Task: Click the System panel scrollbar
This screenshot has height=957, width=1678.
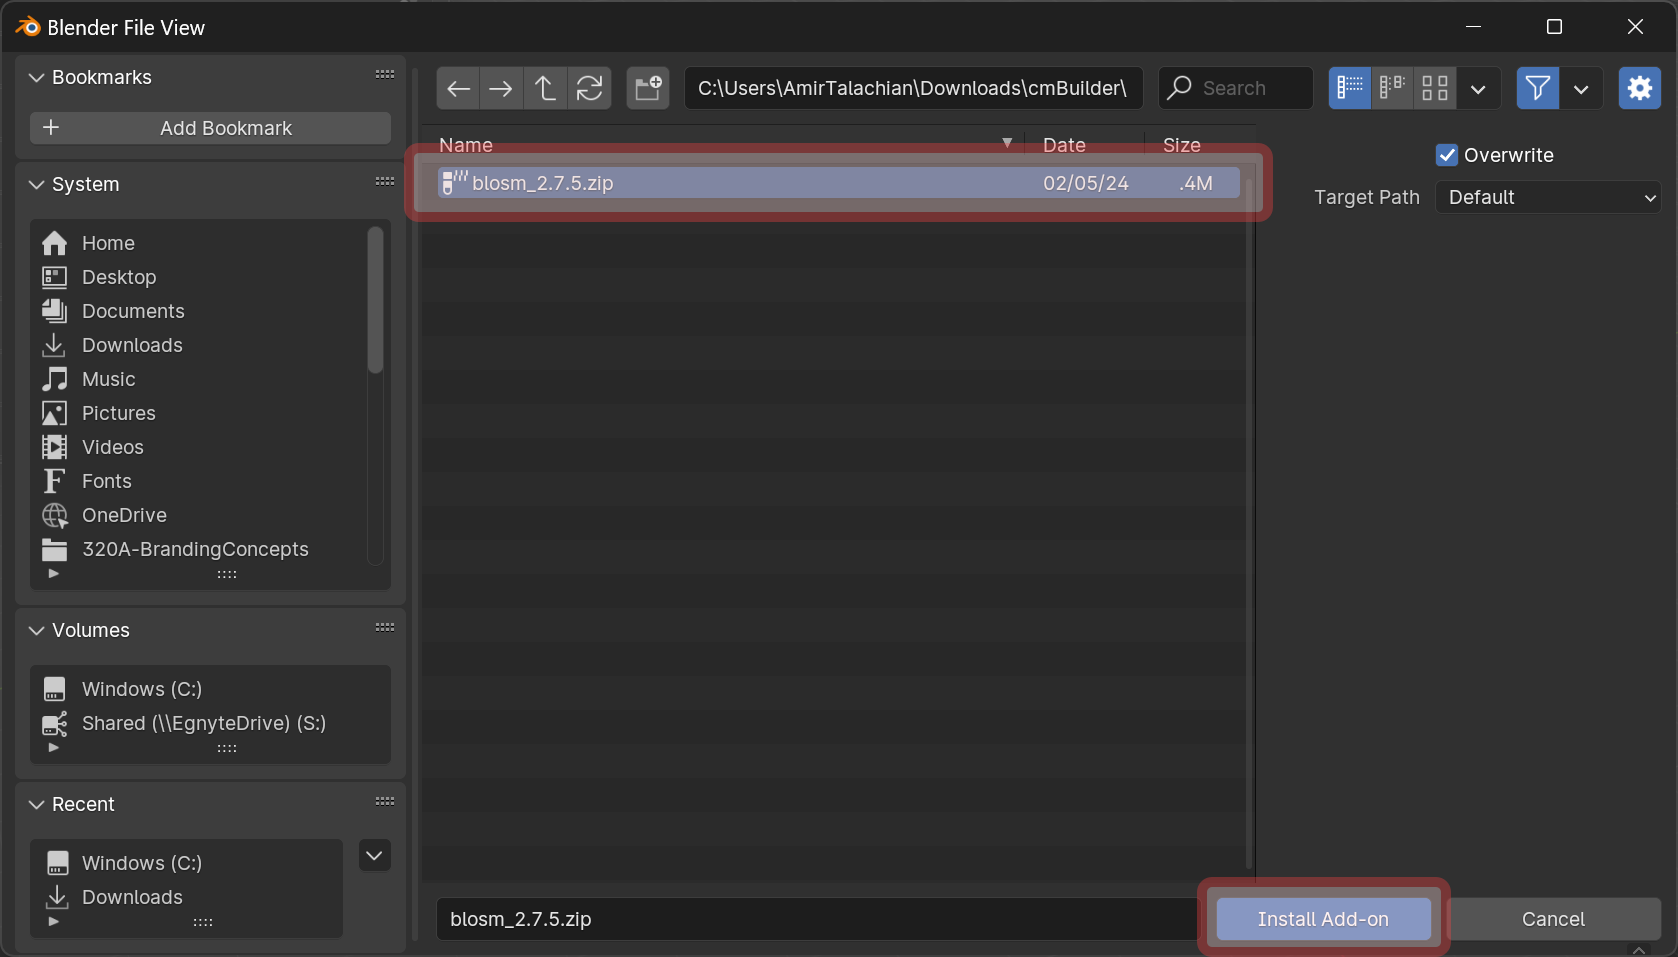Action: click(x=375, y=300)
